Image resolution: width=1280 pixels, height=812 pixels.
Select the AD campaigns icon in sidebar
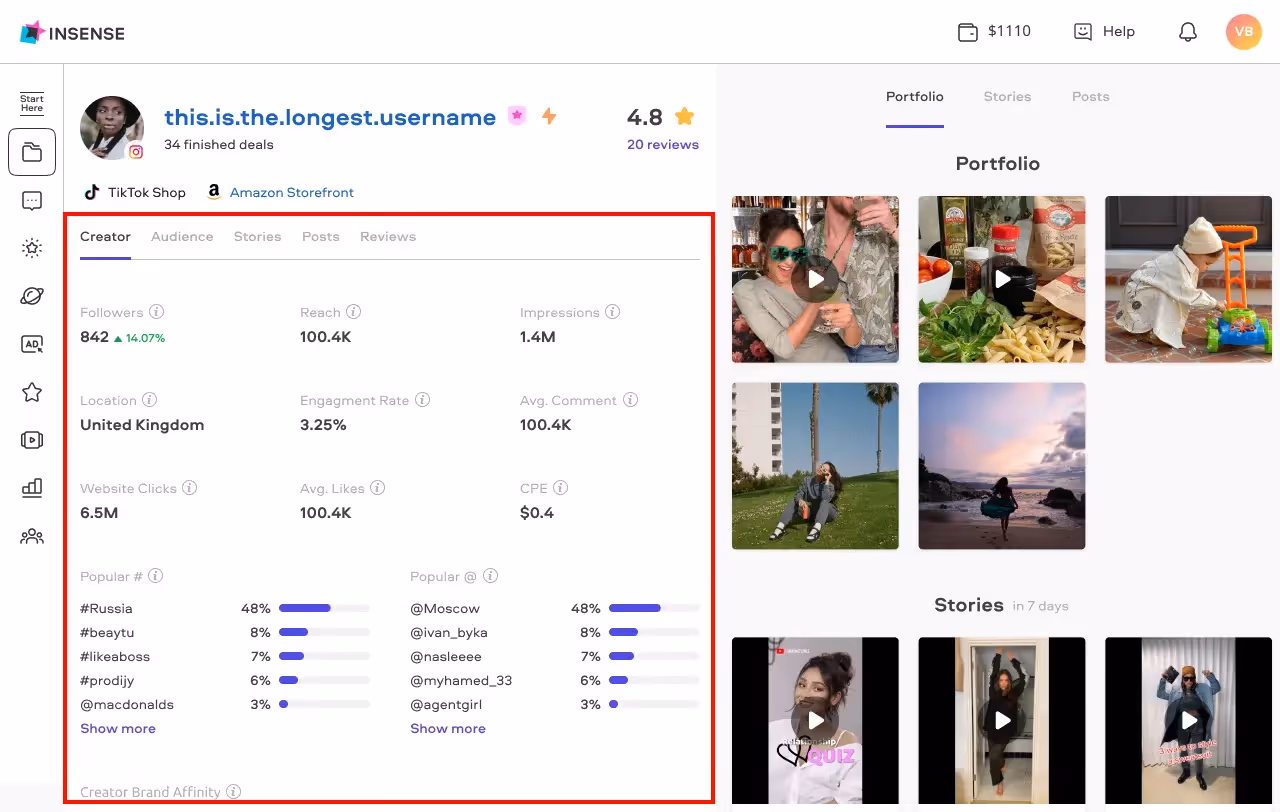tap(31, 344)
